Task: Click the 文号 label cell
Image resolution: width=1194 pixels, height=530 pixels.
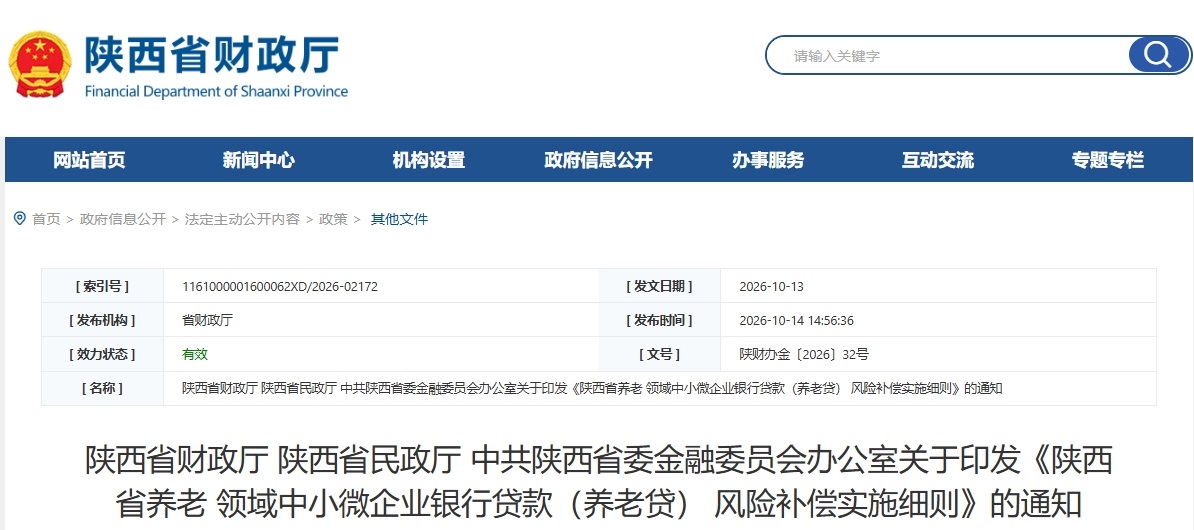Action: (x=659, y=354)
